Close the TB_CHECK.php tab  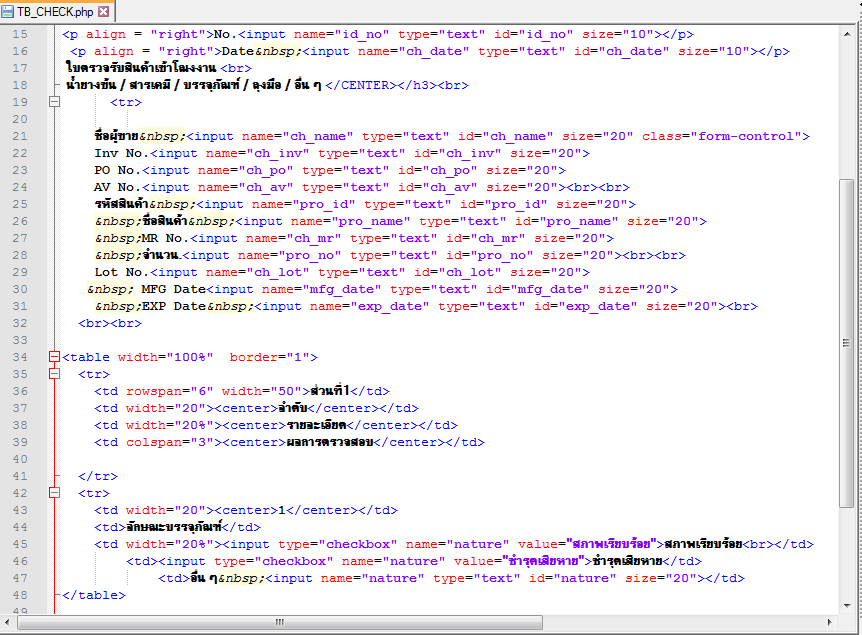103,12
